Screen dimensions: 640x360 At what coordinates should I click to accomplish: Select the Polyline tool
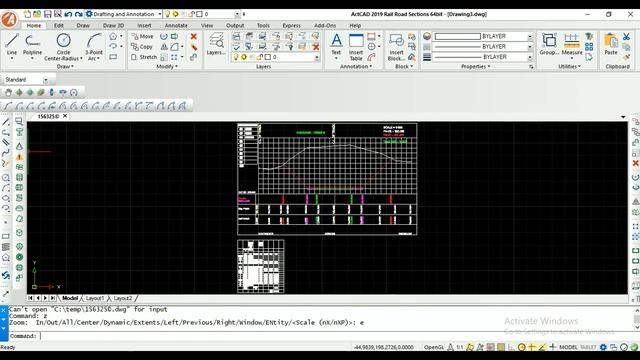click(32, 45)
